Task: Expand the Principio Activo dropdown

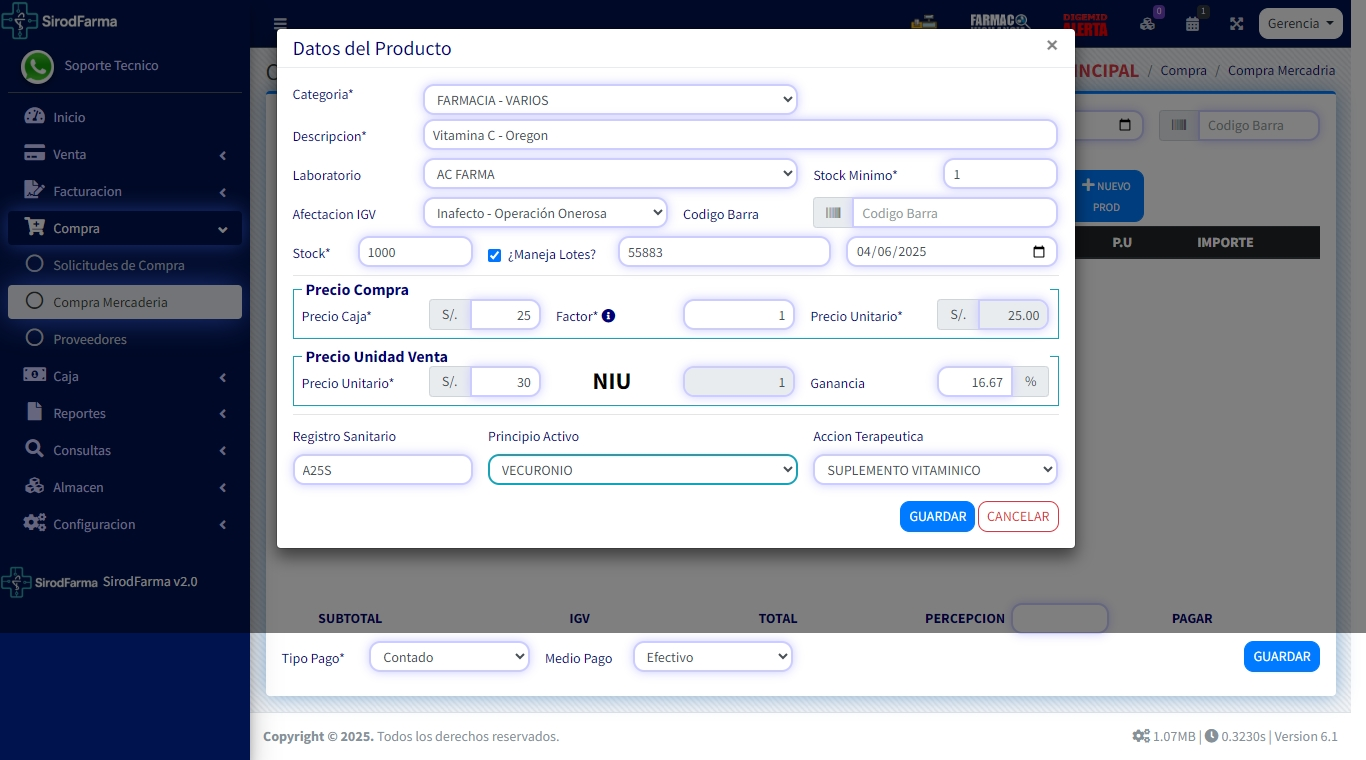Action: point(642,470)
